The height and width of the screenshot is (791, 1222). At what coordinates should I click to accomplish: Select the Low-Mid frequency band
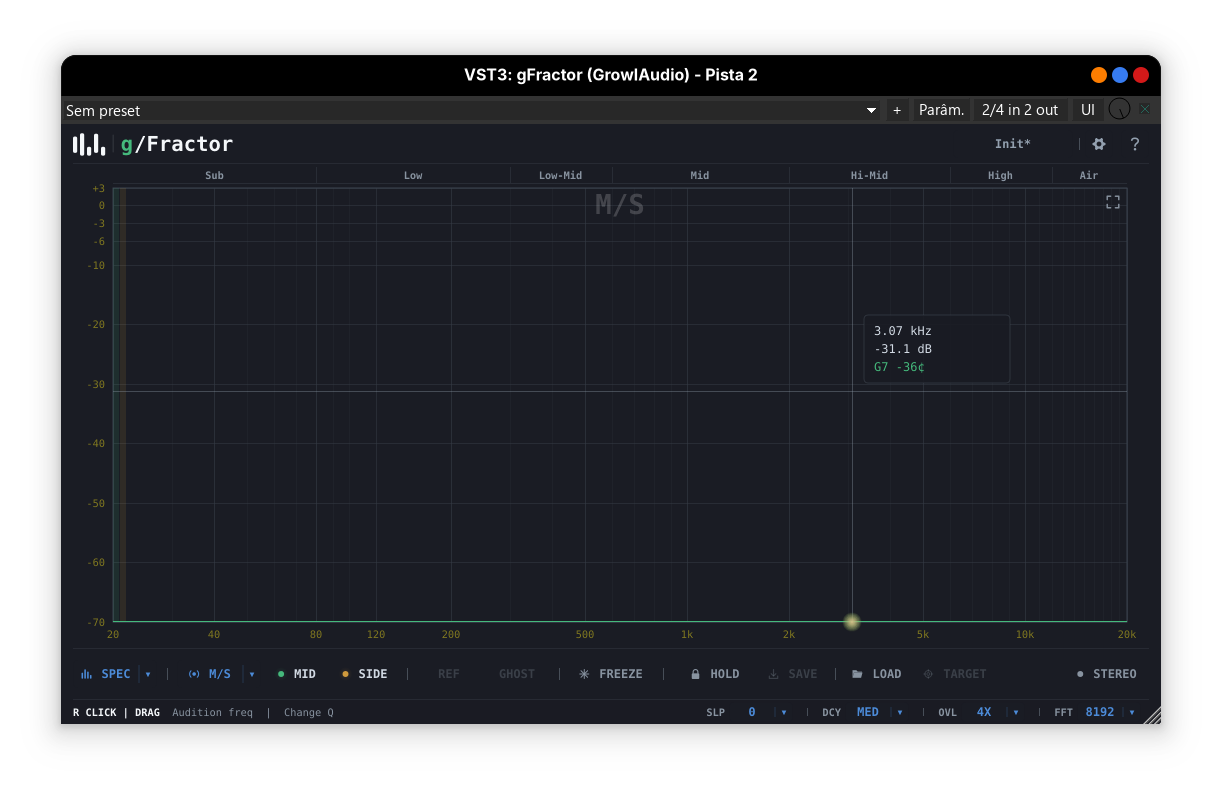[x=561, y=175]
